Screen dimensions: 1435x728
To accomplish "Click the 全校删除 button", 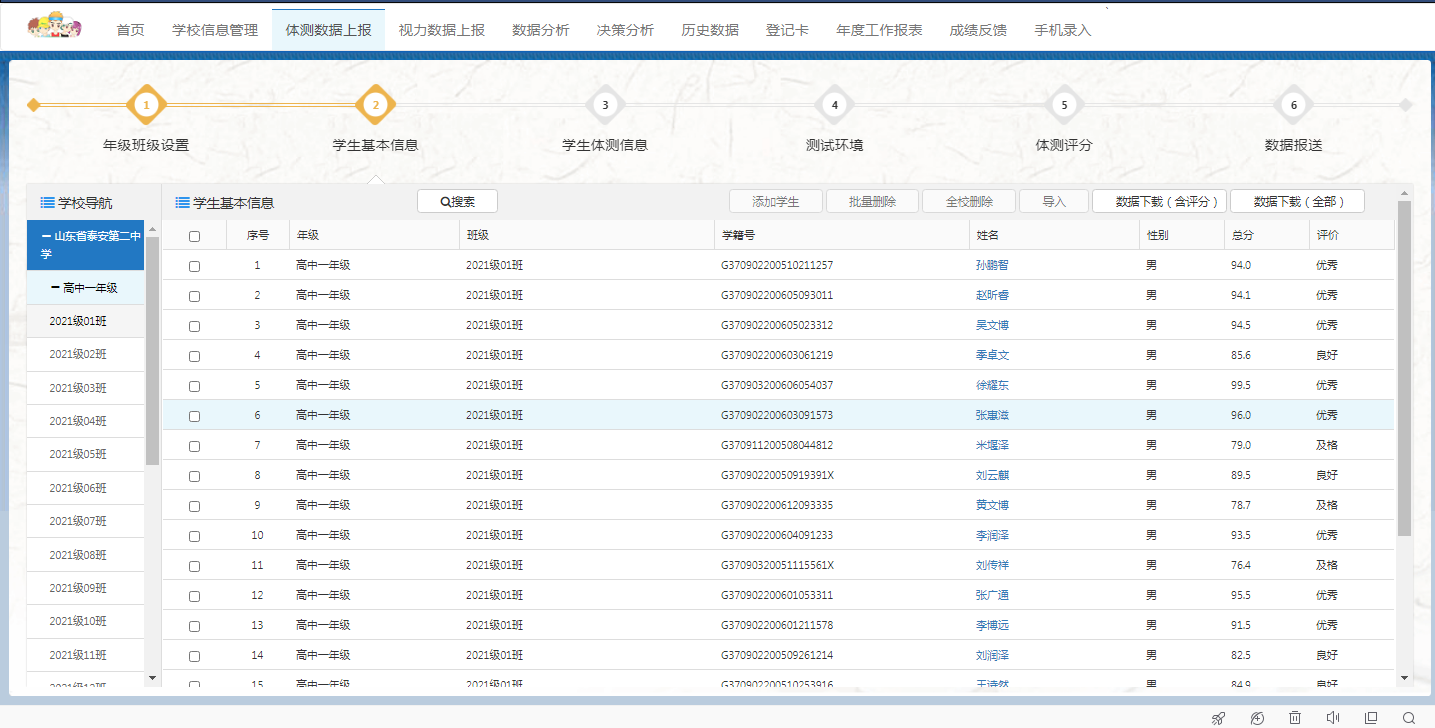I will (969, 201).
